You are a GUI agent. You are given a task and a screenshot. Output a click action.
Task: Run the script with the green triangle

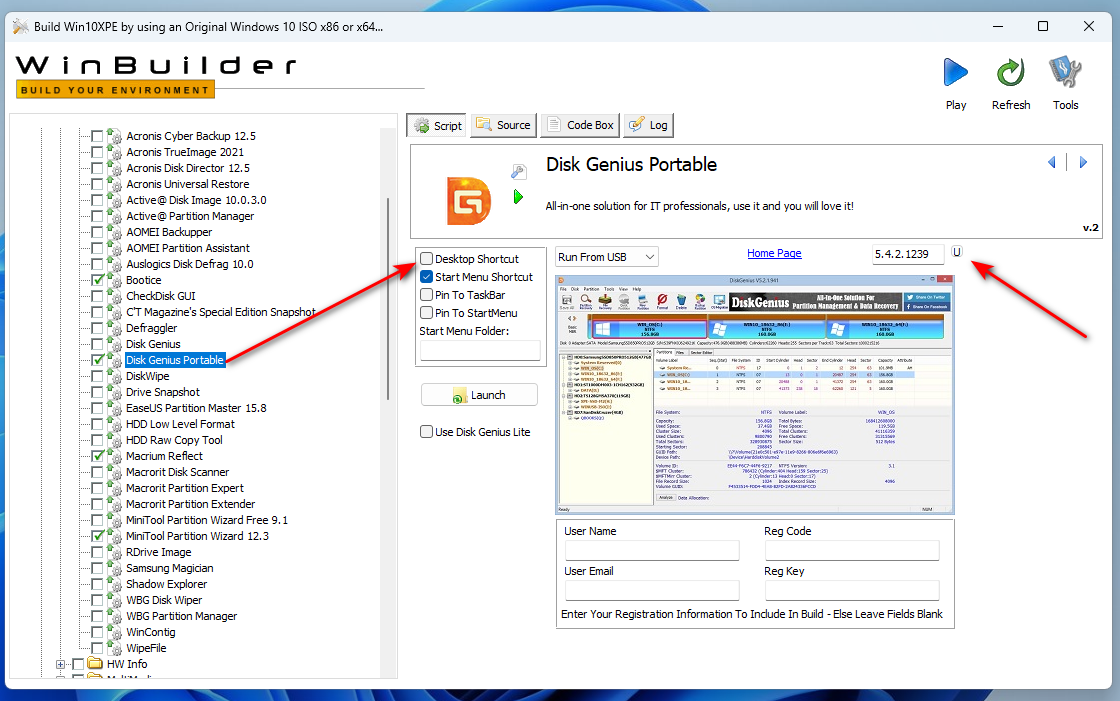pos(519,197)
